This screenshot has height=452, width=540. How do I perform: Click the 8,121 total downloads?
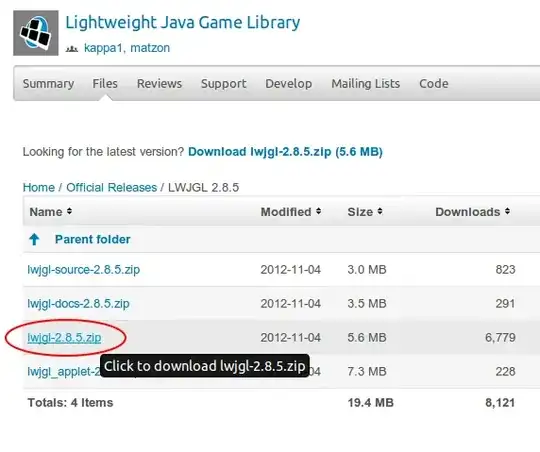point(500,402)
